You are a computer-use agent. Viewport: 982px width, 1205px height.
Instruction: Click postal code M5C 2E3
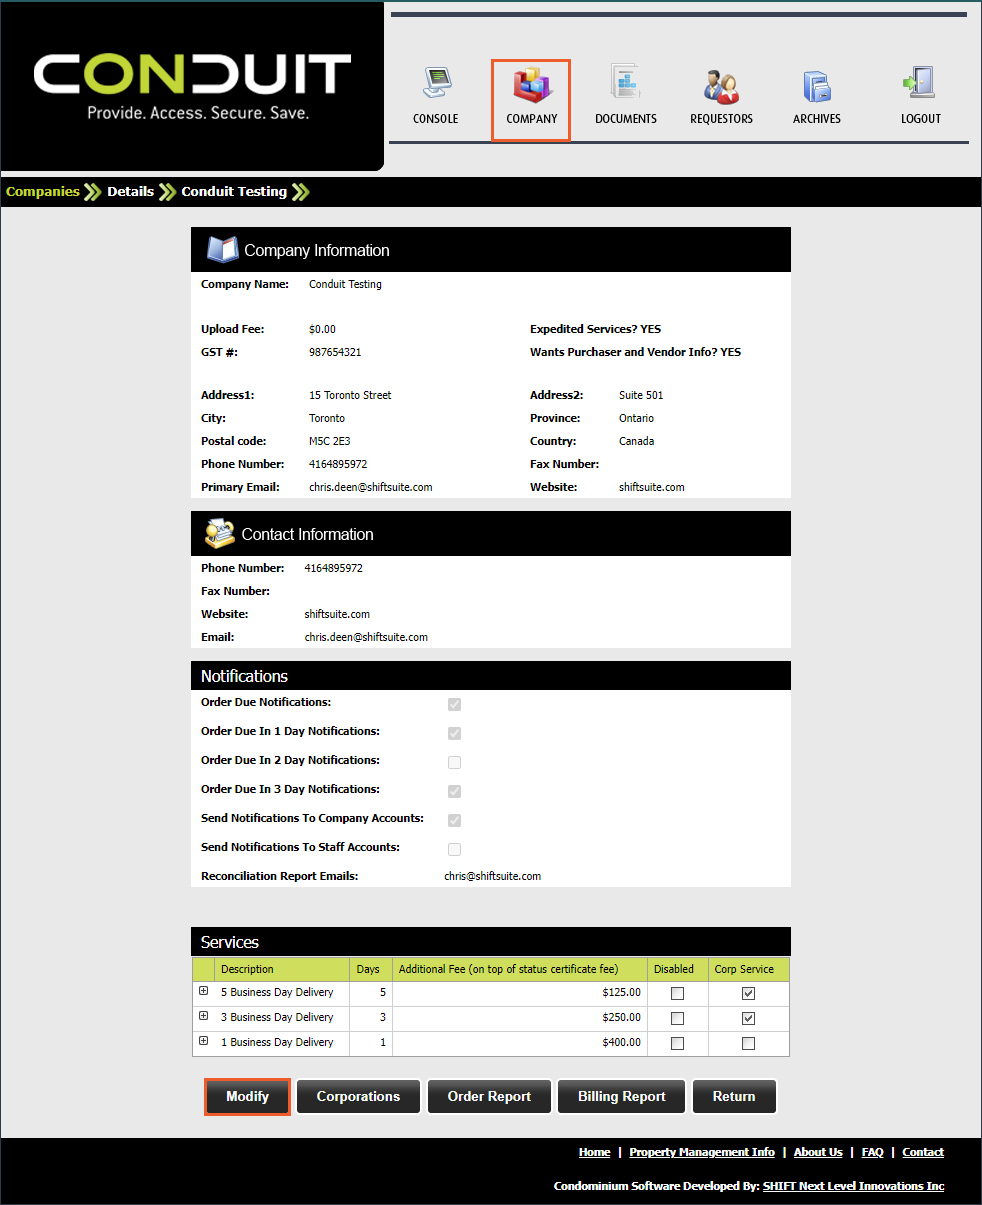tap(330, 442)
